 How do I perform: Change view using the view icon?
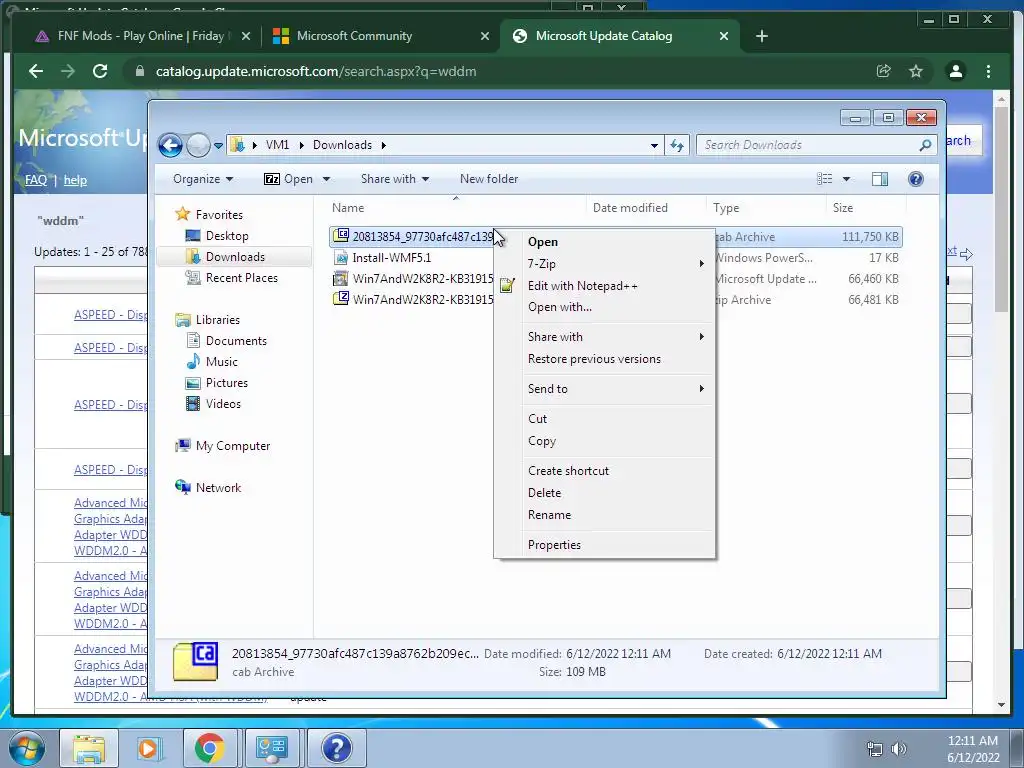pyautogui.click(x=825, y=179)
